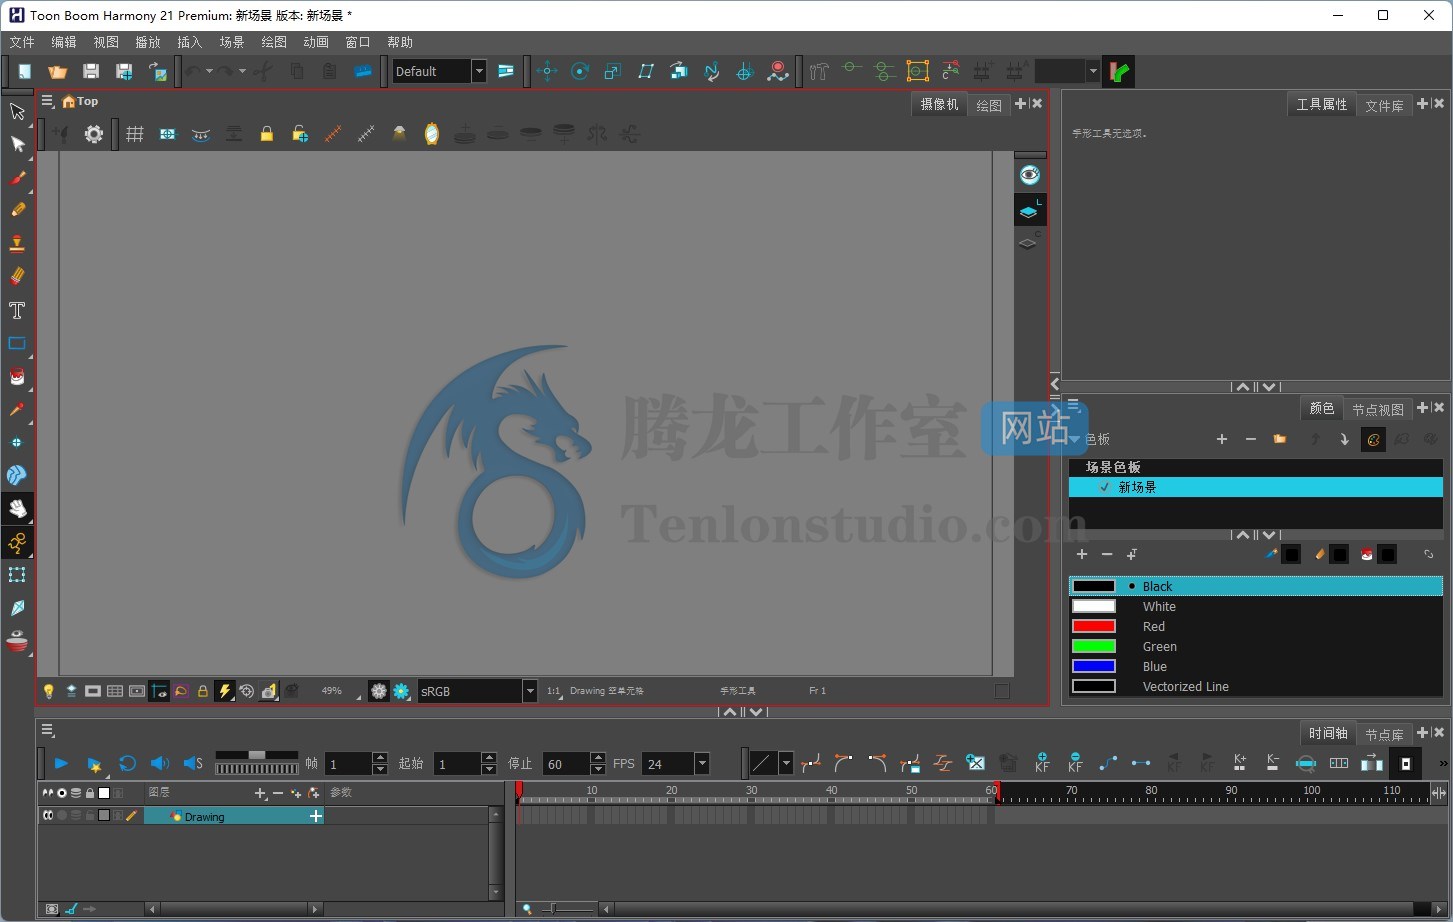The height and width of the screenshot is (922, 1453).
Task: Click the plus on Drawing layer row
Action: 316,816
